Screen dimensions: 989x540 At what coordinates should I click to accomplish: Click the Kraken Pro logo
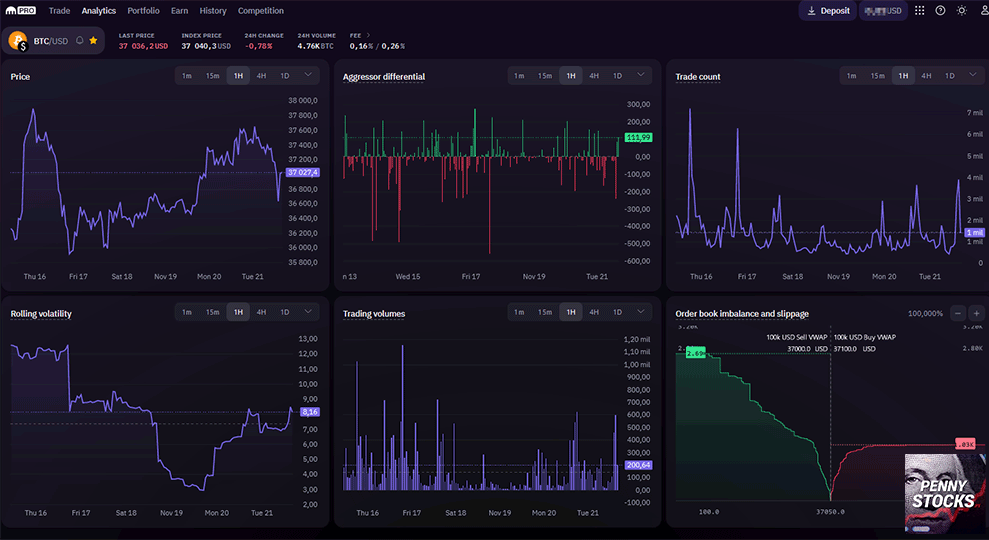pos(22,11)
